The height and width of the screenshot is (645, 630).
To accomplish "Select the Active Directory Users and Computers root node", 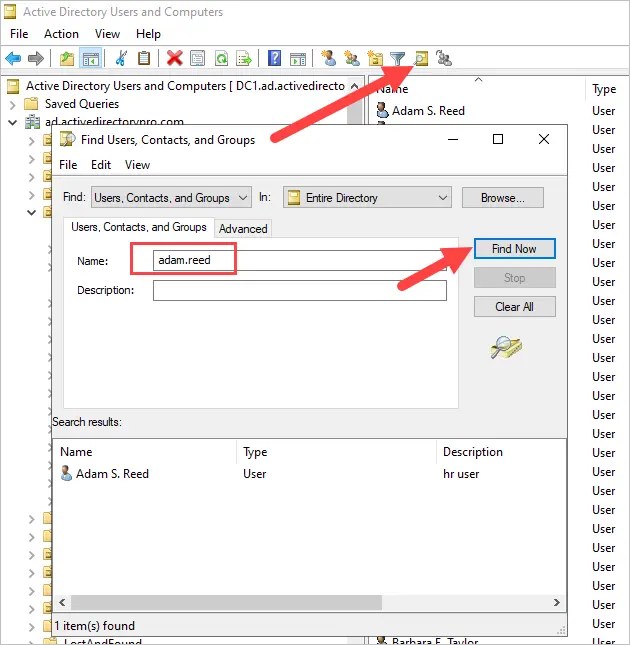I will coord(185,86).
